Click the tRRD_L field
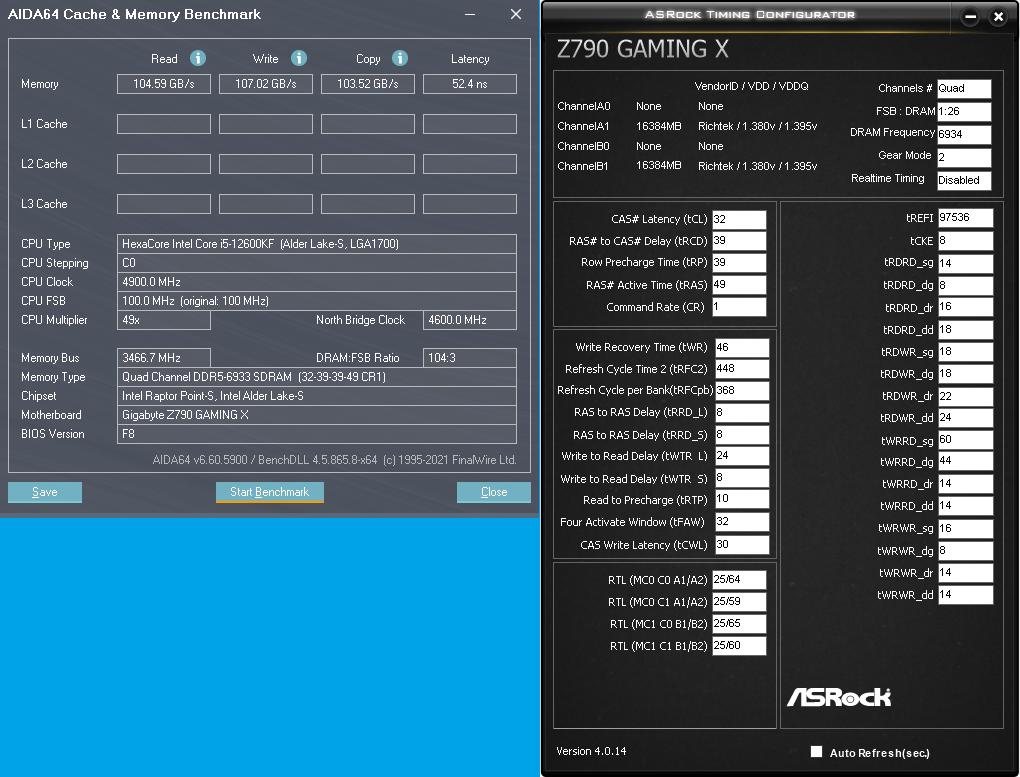This screenshot has width=1020, height=777. click(742, 413)
